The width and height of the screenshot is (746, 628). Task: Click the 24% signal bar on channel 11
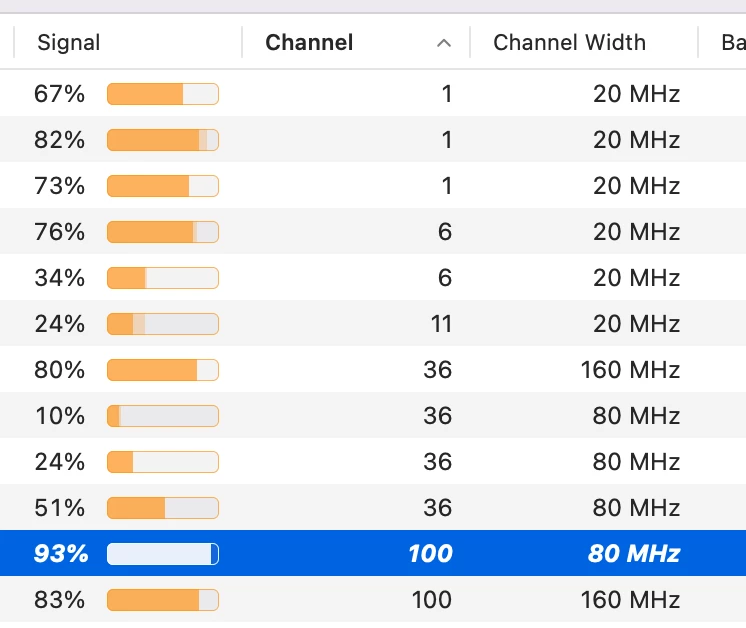(162, 324)
